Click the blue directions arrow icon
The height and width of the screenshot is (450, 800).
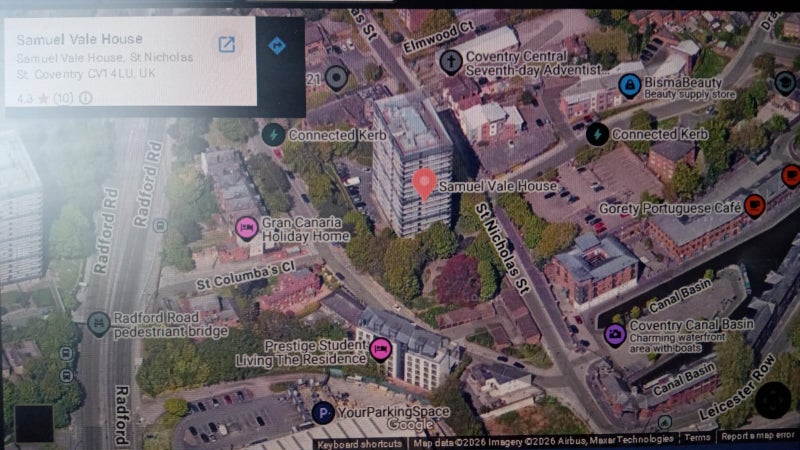(277, 46)
